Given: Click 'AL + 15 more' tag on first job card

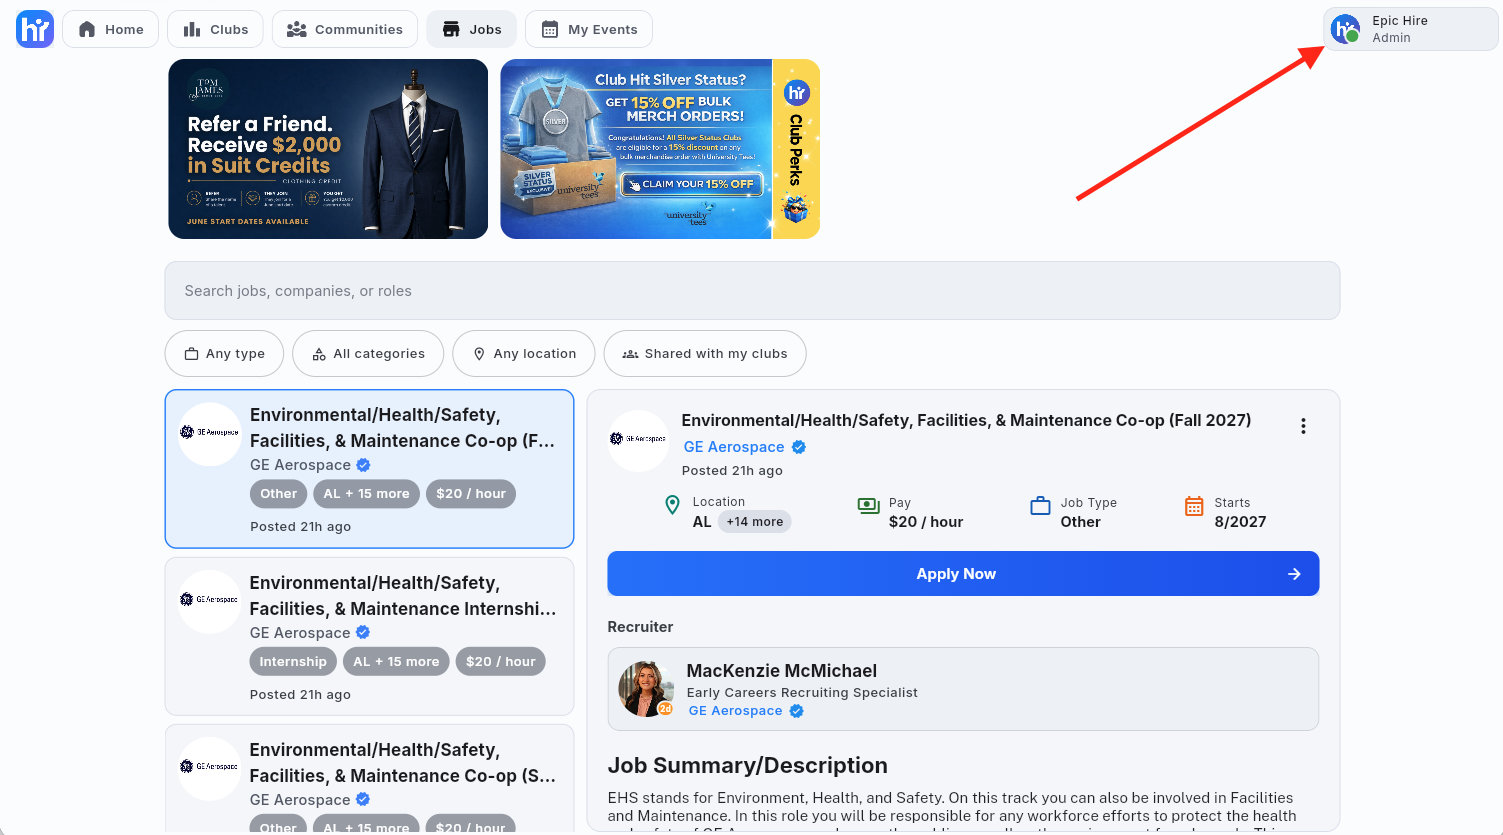Looking at the screenshot, I should [x=367, y=494].
